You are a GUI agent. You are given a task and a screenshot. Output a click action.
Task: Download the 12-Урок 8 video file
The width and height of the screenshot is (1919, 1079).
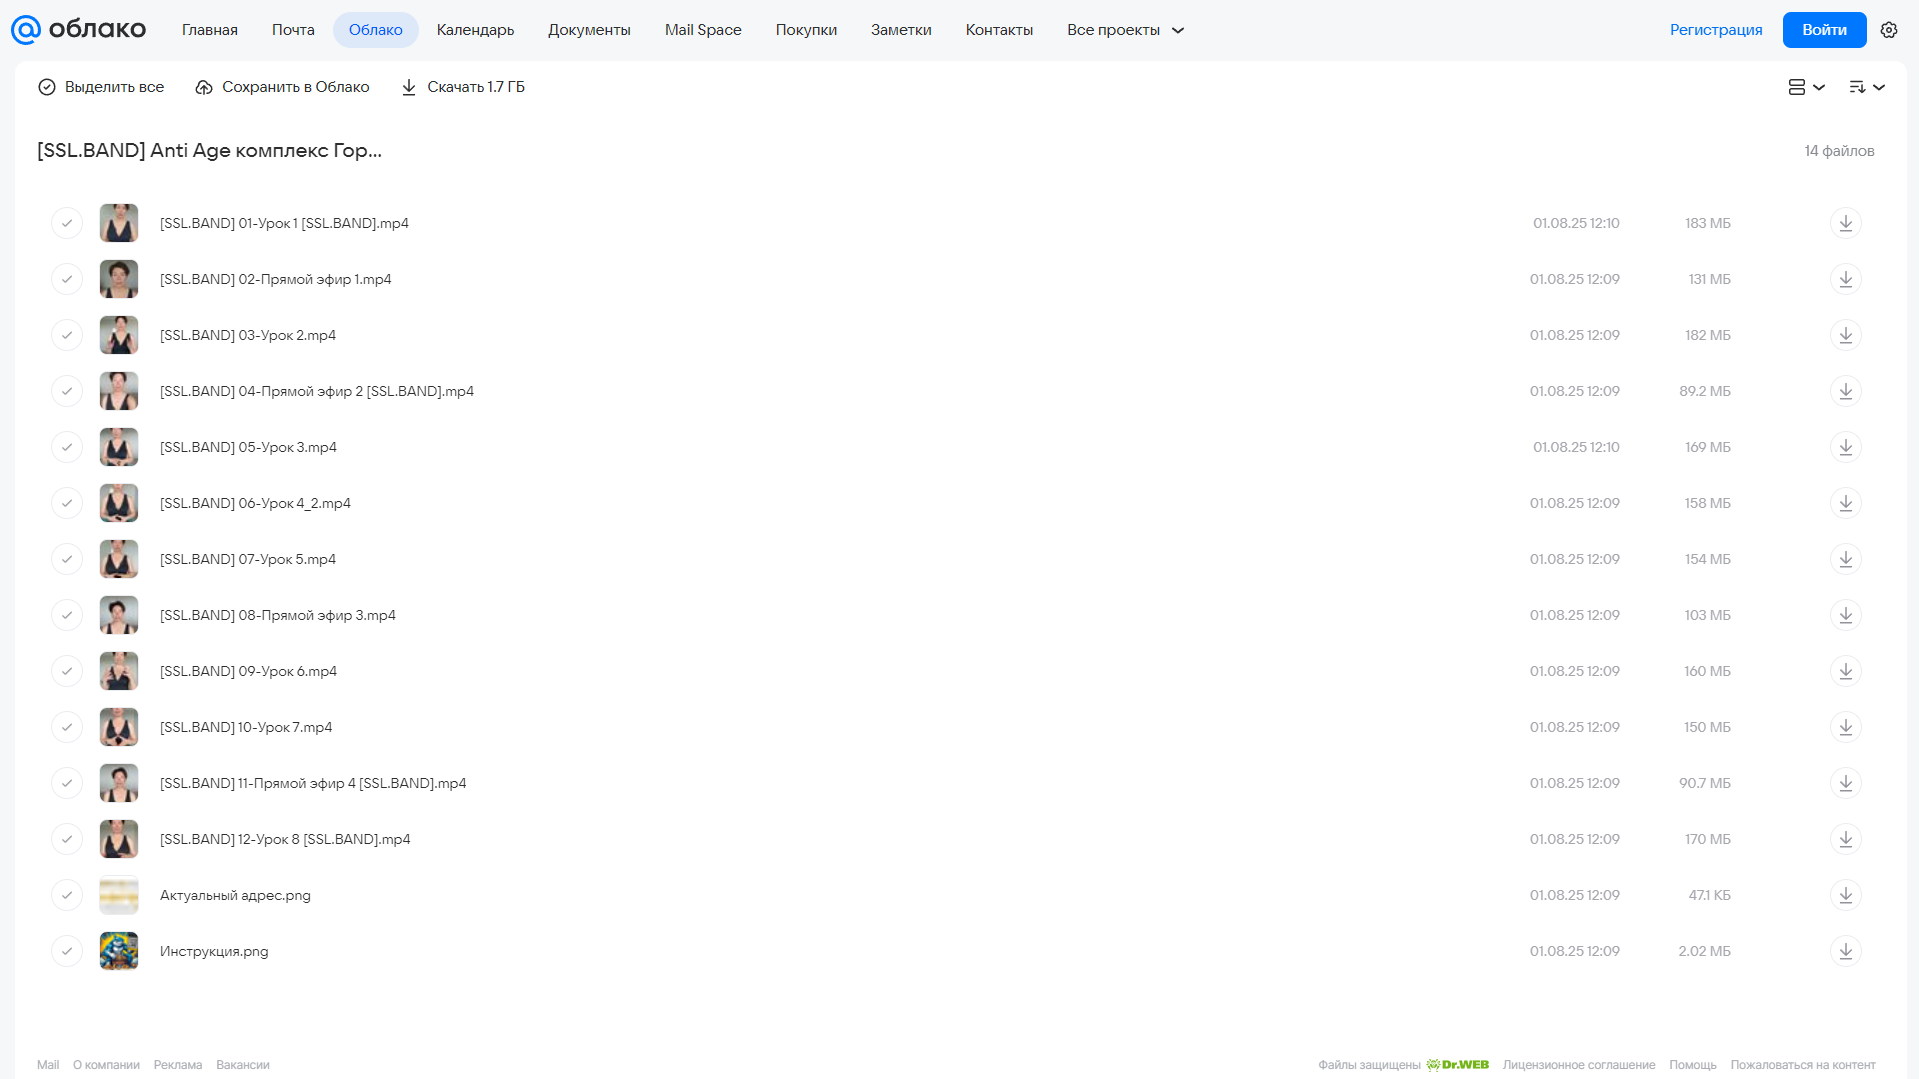[x=1846, y=839]
